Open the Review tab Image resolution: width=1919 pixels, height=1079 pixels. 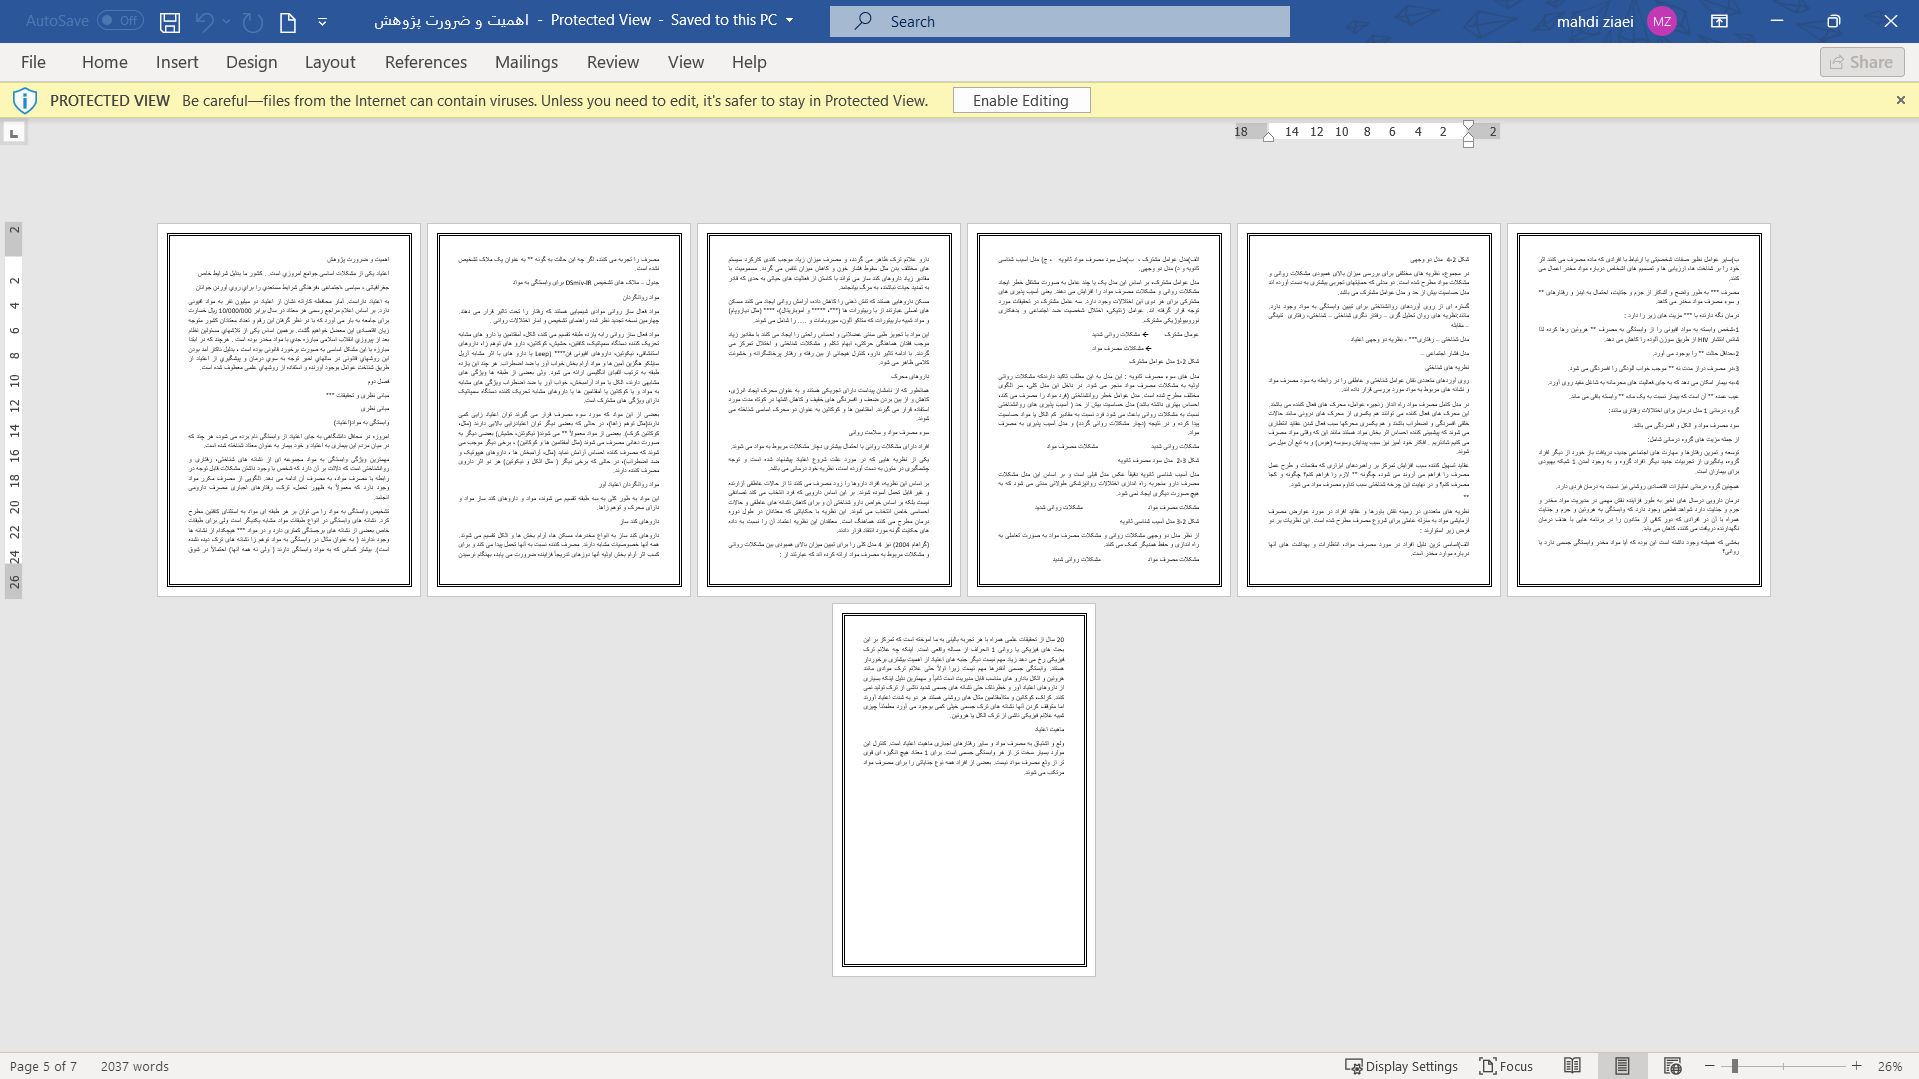[x=613, y=62]
